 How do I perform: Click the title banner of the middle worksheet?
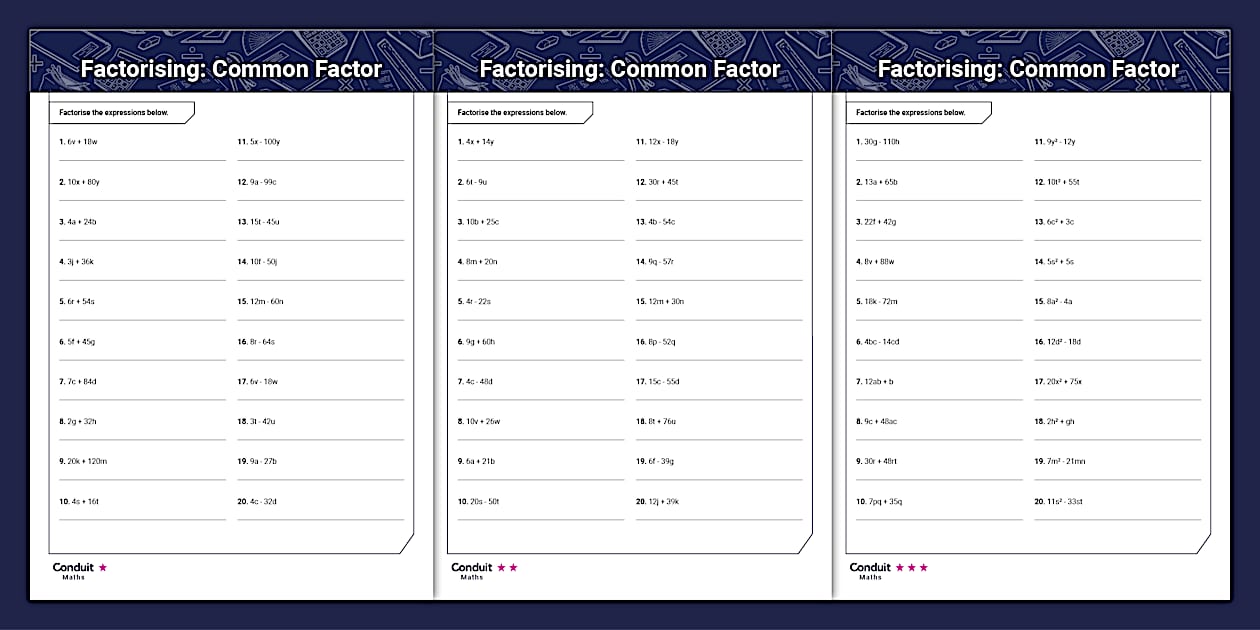coord(630,69)
